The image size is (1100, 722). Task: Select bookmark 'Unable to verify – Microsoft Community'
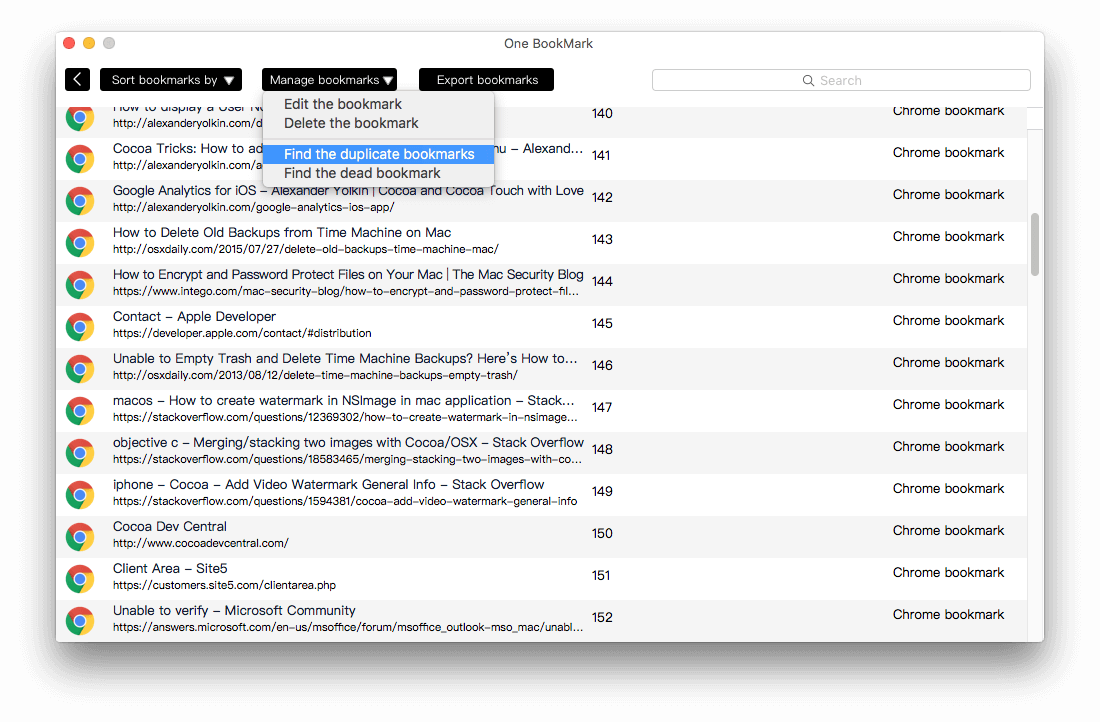(x=234, y=610)
